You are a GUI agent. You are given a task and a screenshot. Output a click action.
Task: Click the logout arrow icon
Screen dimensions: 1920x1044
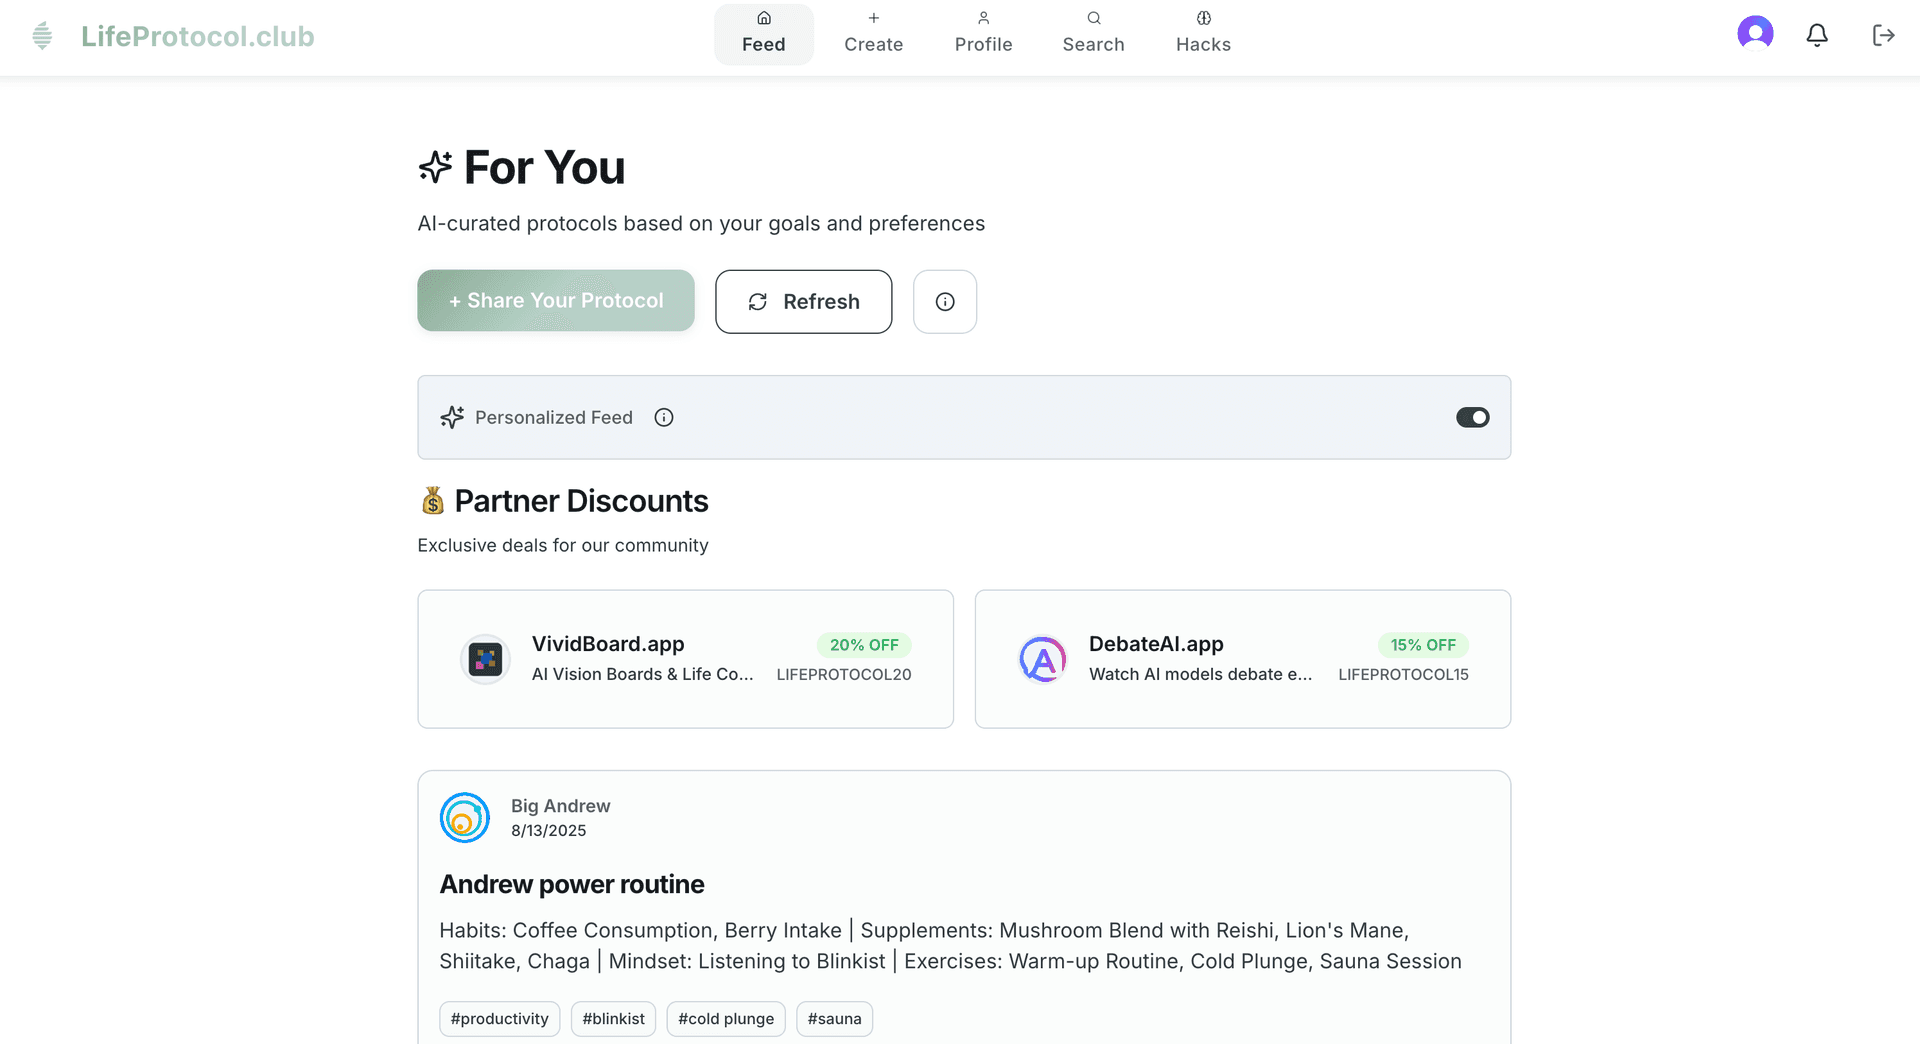click(1883, 36)
